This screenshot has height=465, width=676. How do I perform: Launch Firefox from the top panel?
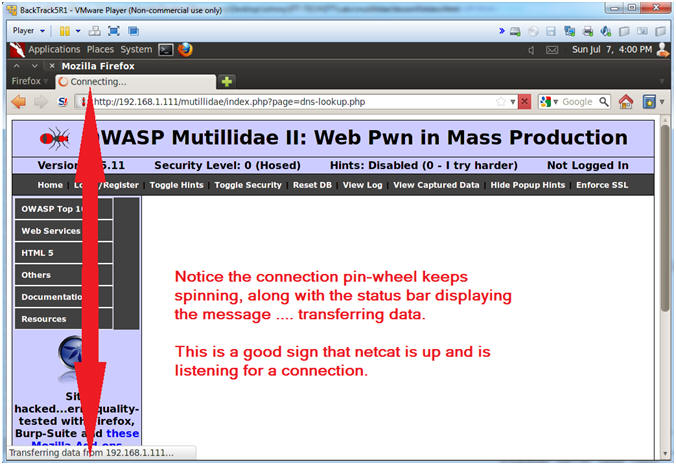pos(185,50)
